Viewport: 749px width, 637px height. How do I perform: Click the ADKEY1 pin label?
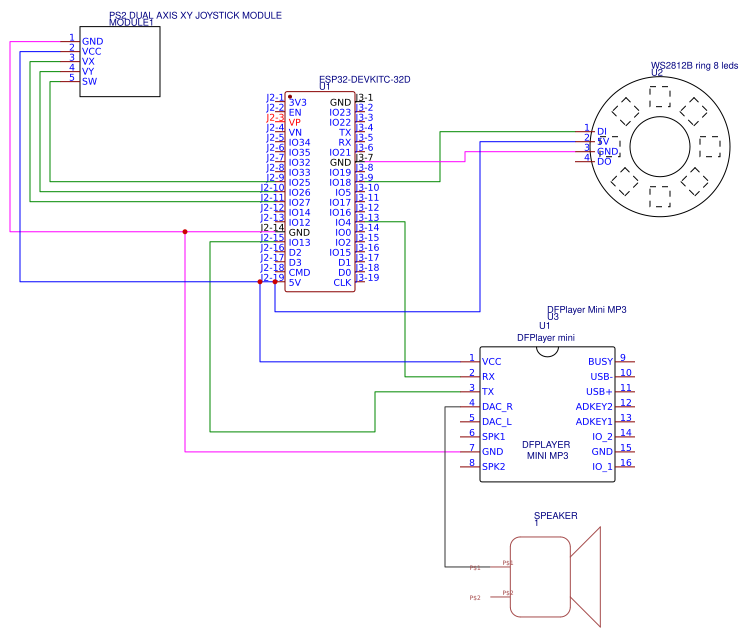(594, 422)
